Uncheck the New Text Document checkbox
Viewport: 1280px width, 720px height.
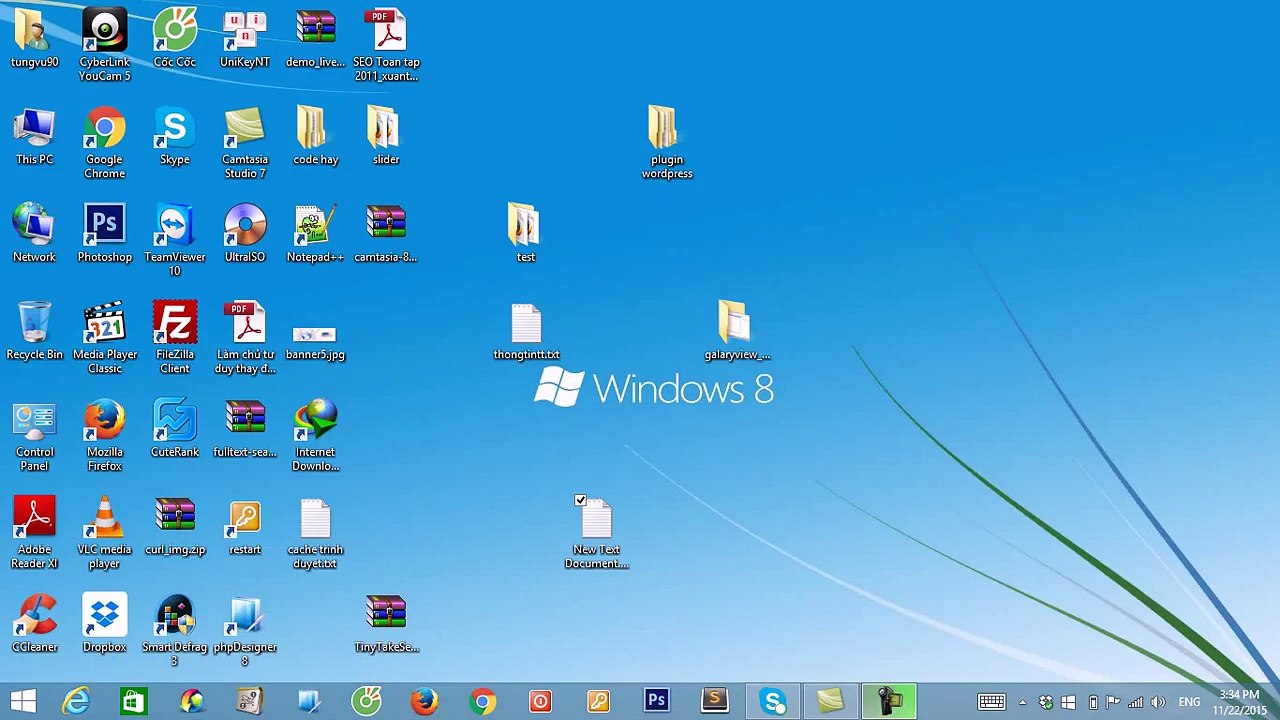coord(580,500)
